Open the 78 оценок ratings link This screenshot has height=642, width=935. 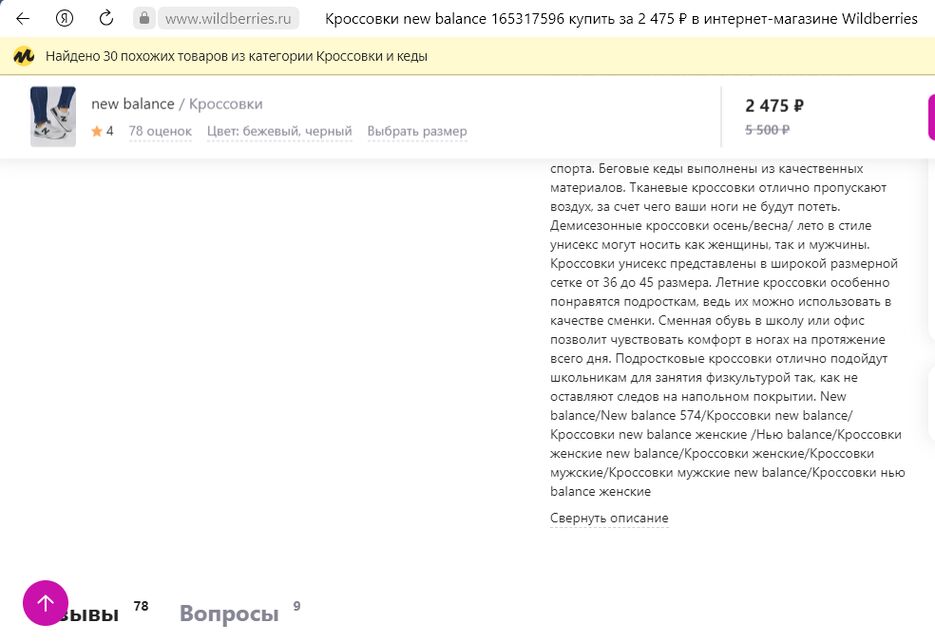pos(160,131)
